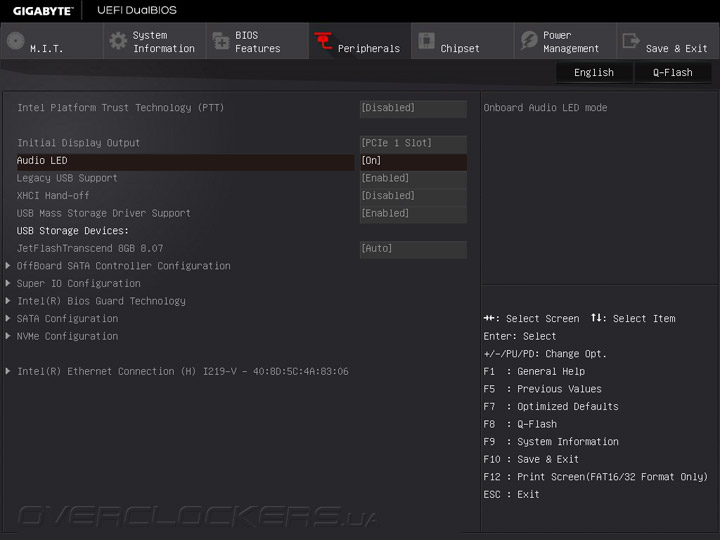Screen dimensions: 720x540
Task: Open the Initial Display Output [PCIe 1 Slot] option
Action: (413, 143)
